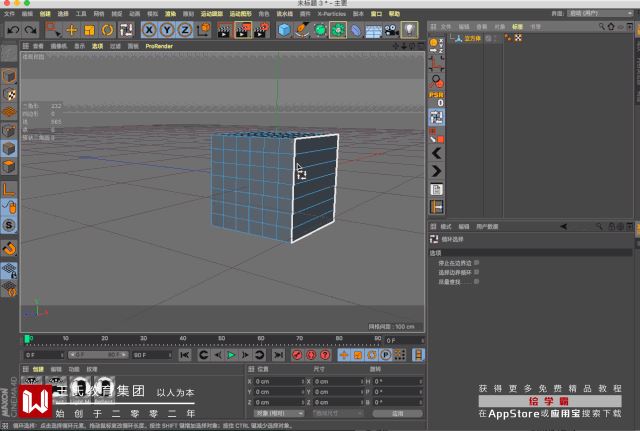
Task: Click the X position input field
Action: pos(275,382)
